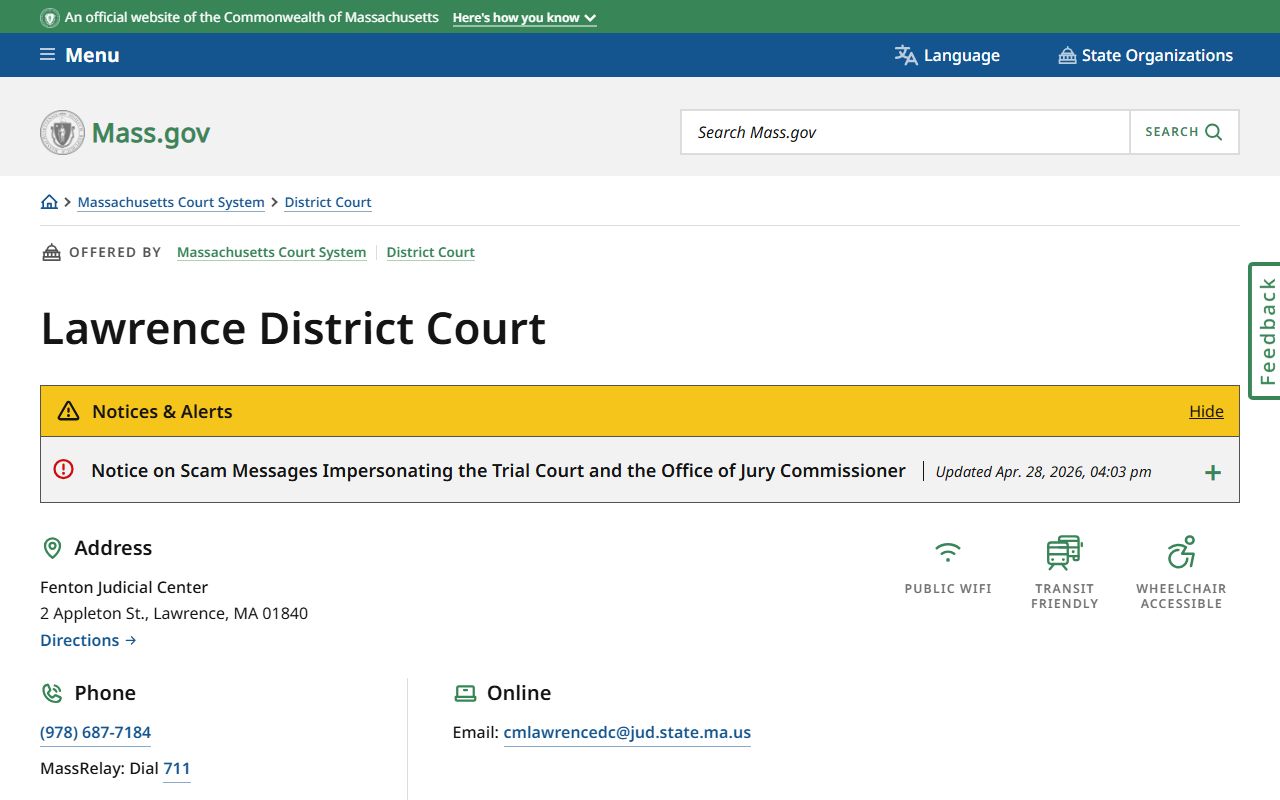Open Directions link

click(88, 640)
